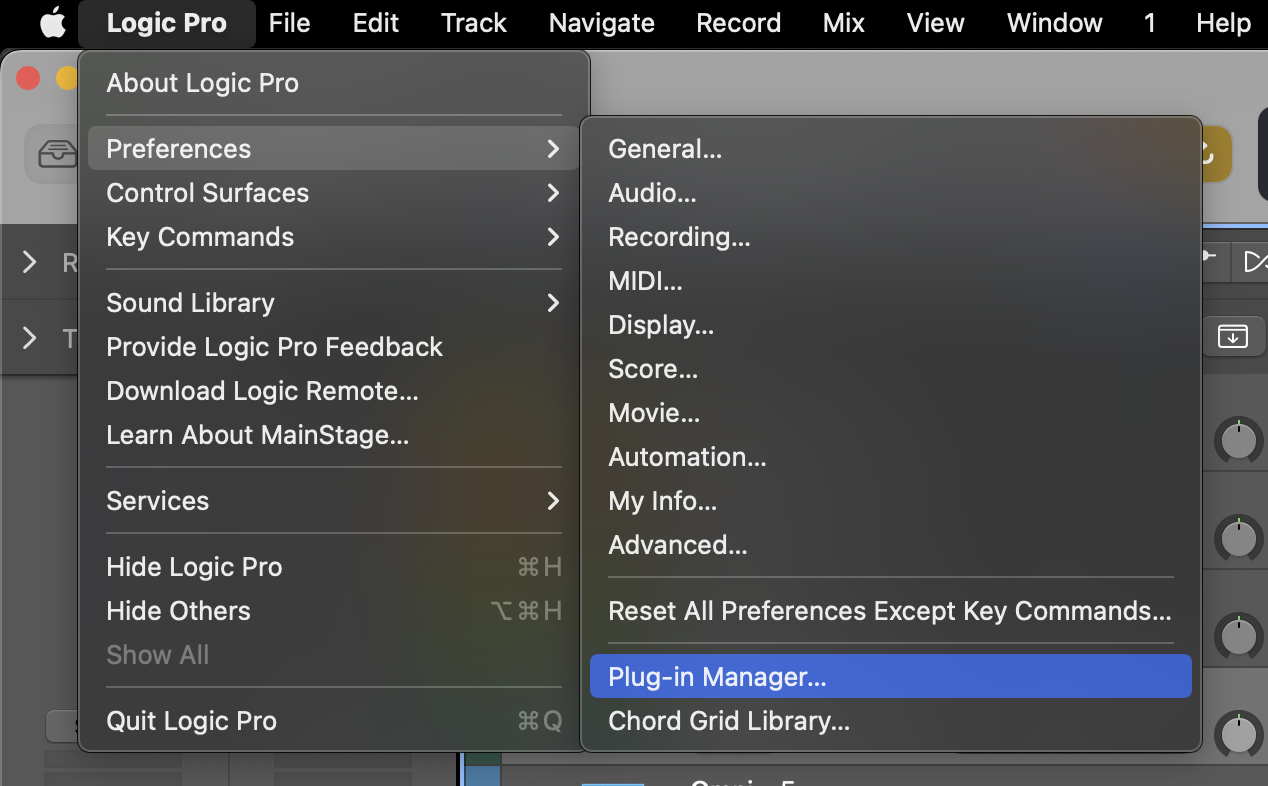Open the Navigate menu
1268x786 pixels.
tap(602, 23)
